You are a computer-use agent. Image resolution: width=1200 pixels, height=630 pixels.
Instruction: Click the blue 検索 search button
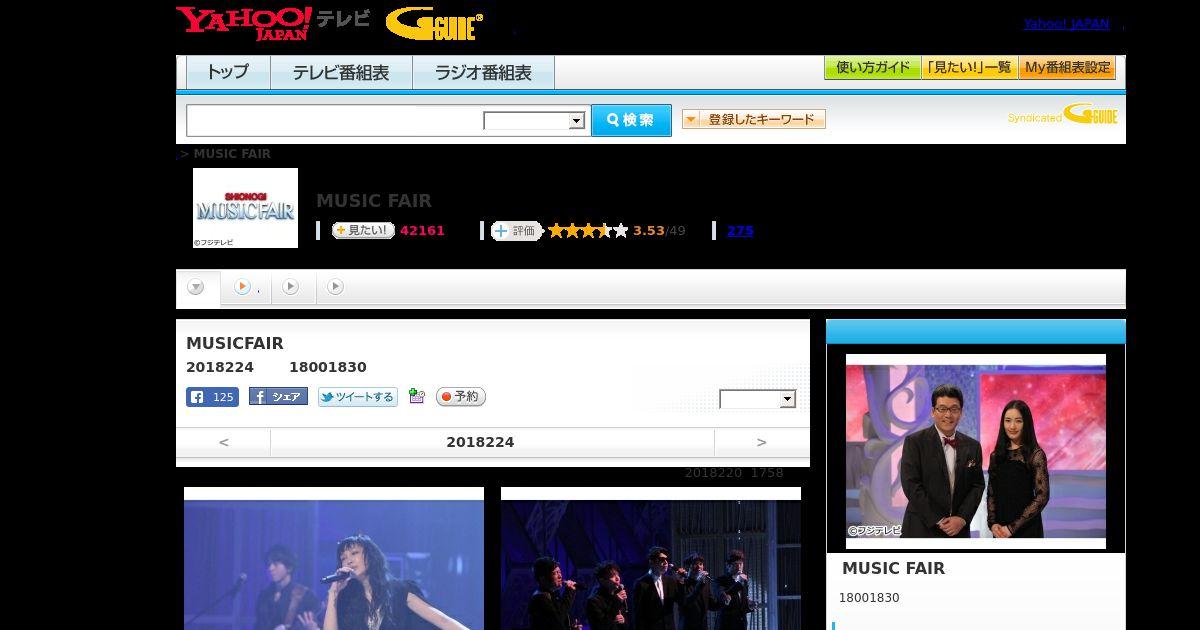[631, 120]
